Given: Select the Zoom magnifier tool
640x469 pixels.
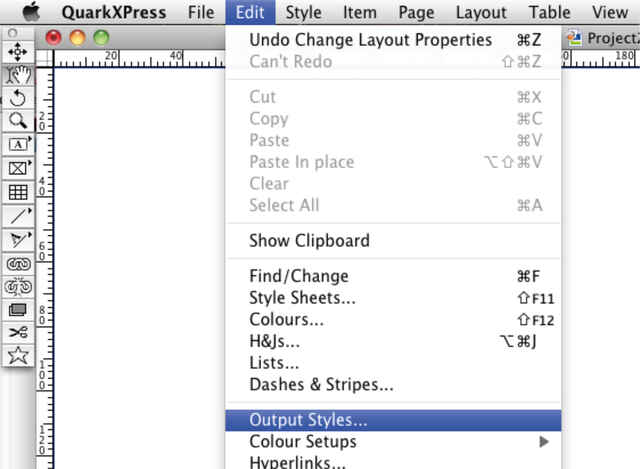Looking at the screenshot, I should point(18,121).
